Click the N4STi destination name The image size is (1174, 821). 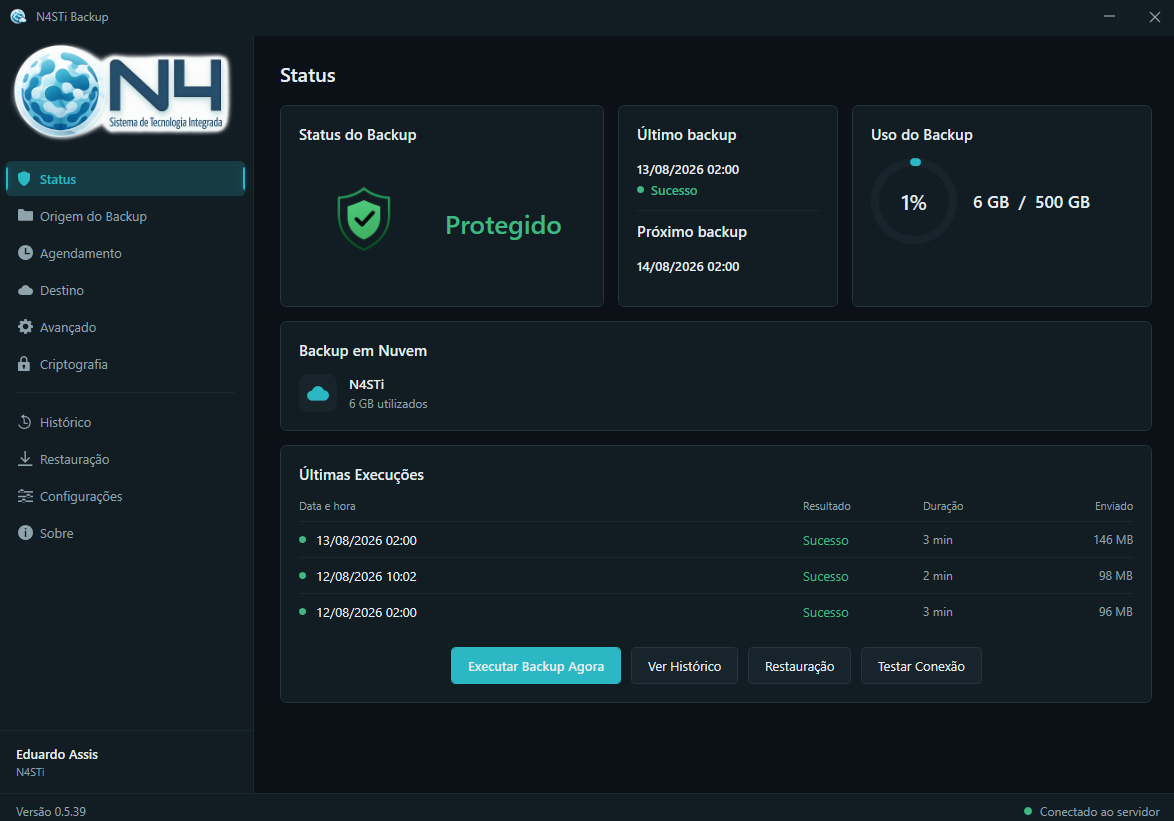click(367, 384)
